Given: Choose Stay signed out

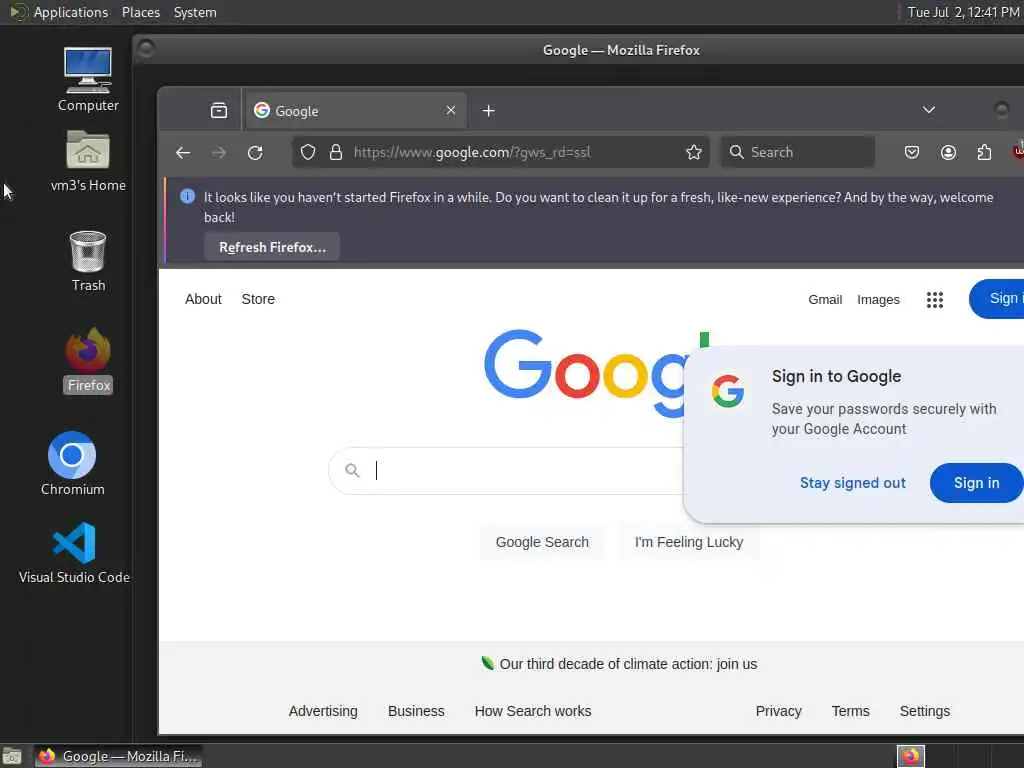Looking at the screenshot, I should click(852, 483).
